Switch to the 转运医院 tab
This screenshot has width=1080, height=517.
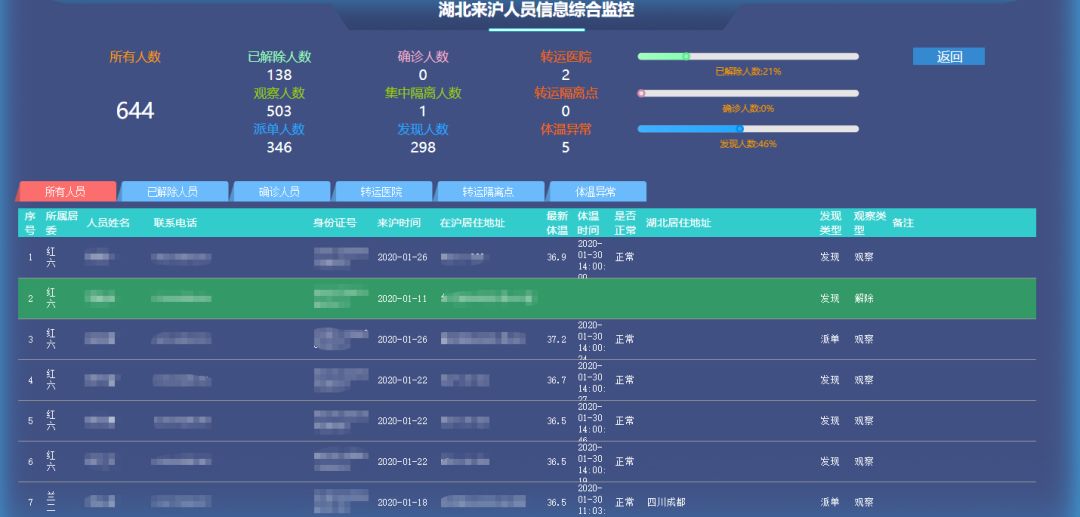tap(382, 192)
